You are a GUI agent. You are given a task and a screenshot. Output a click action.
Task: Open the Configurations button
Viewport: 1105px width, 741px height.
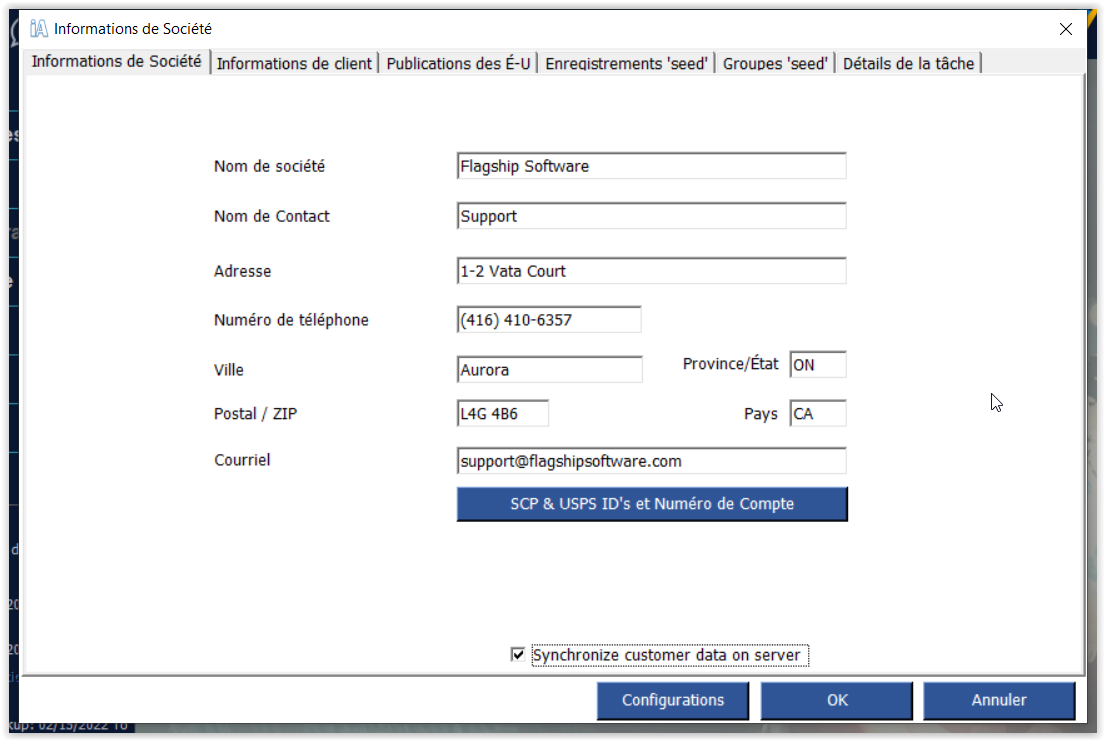pos(673,701)
